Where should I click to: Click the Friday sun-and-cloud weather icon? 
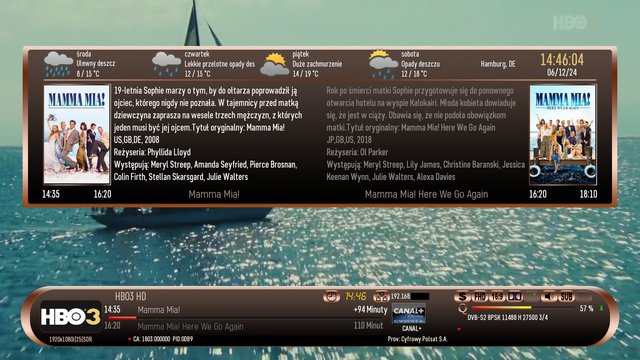pyautogui.click(x=275, y=64)
